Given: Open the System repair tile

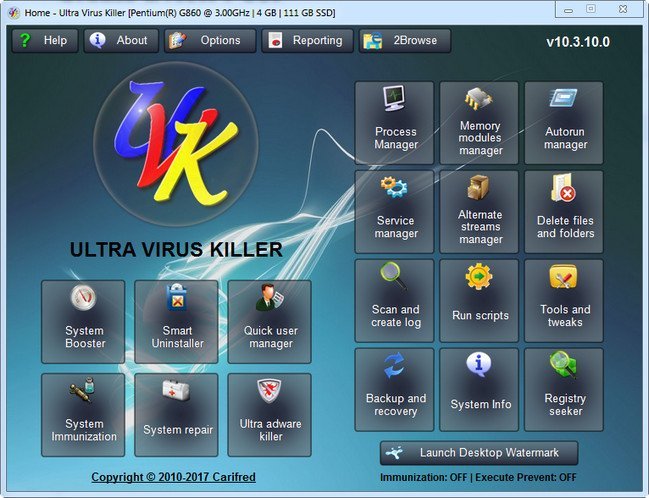Looking at the screenshot, I should (x=176, y=415).
